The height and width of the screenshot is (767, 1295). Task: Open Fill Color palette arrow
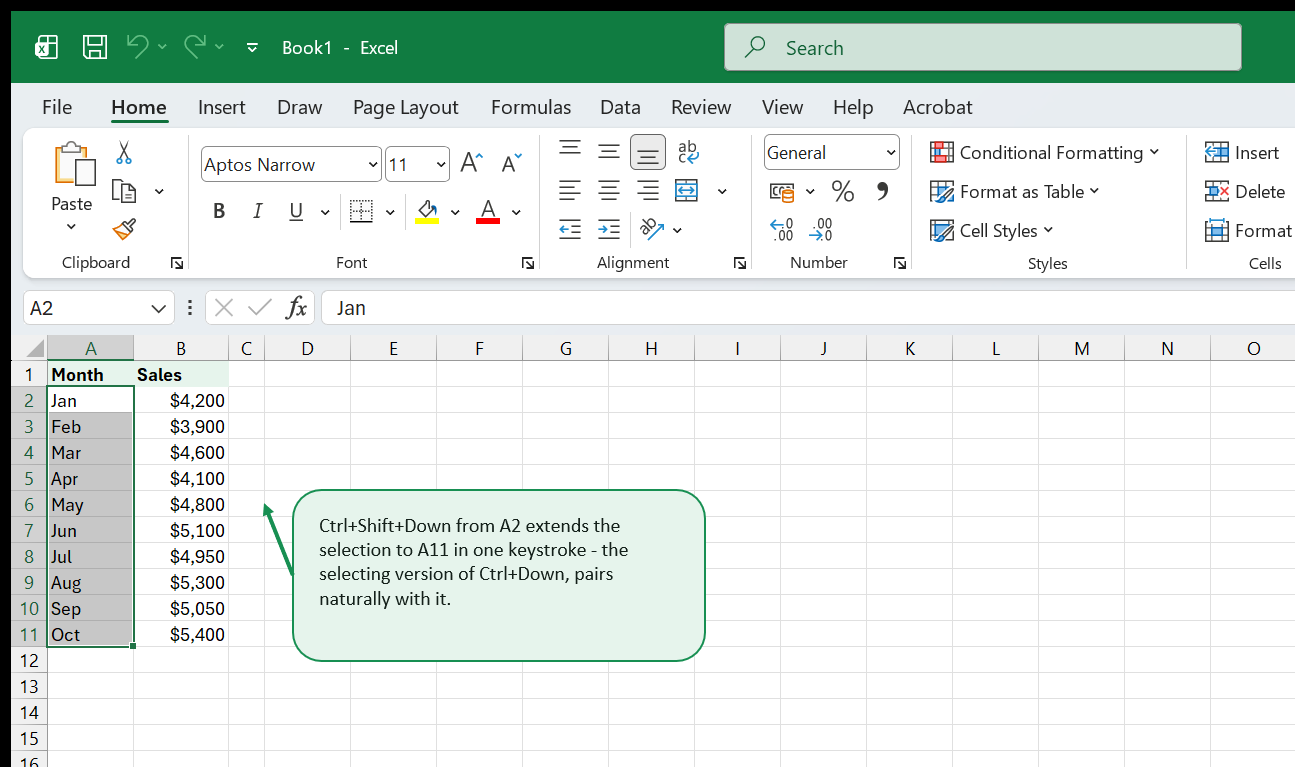[x=455, y=212]
